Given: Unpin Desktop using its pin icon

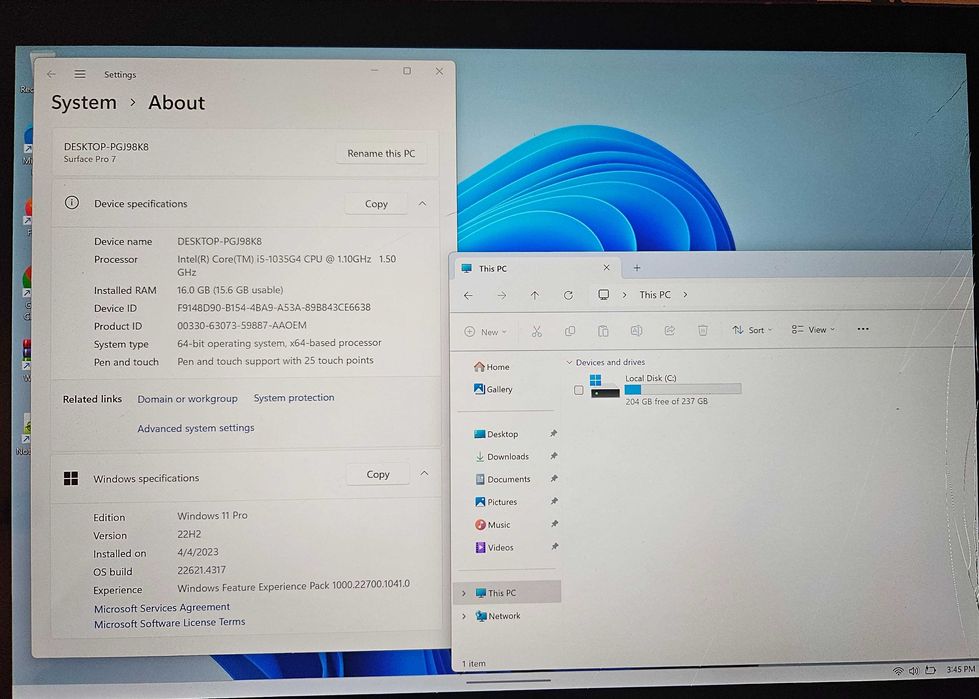Looking at the screenshot, I should click(x=553, y=434).
